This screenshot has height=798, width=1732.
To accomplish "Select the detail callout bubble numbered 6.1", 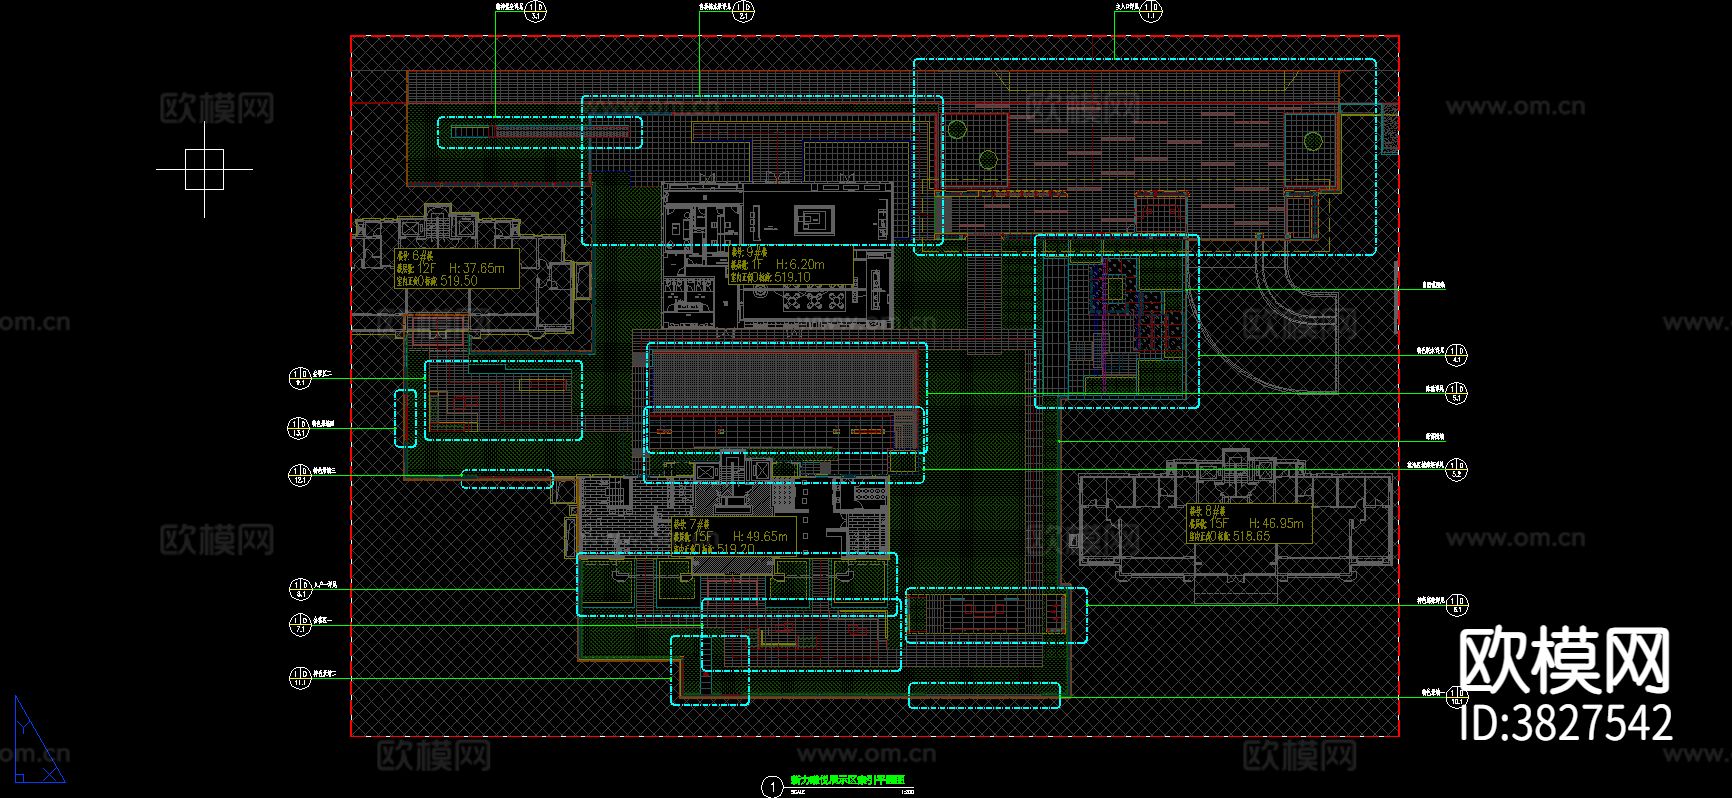I will point(1457,604).
